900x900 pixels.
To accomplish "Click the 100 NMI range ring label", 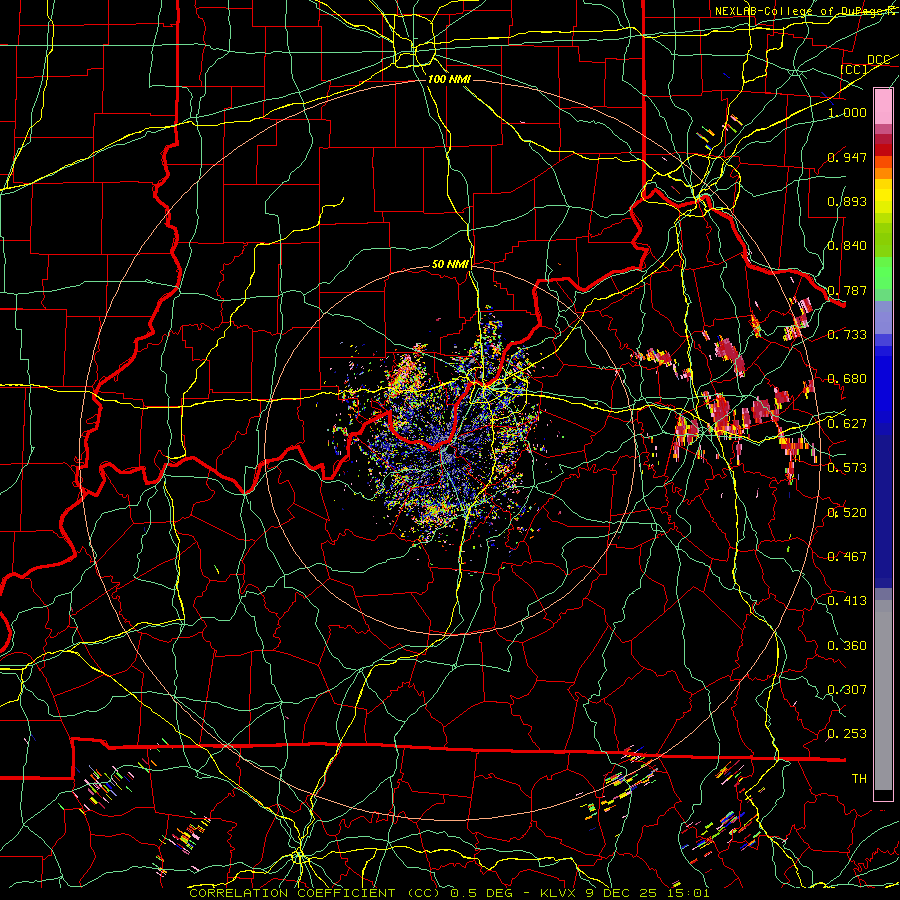I will click(449, 79).
